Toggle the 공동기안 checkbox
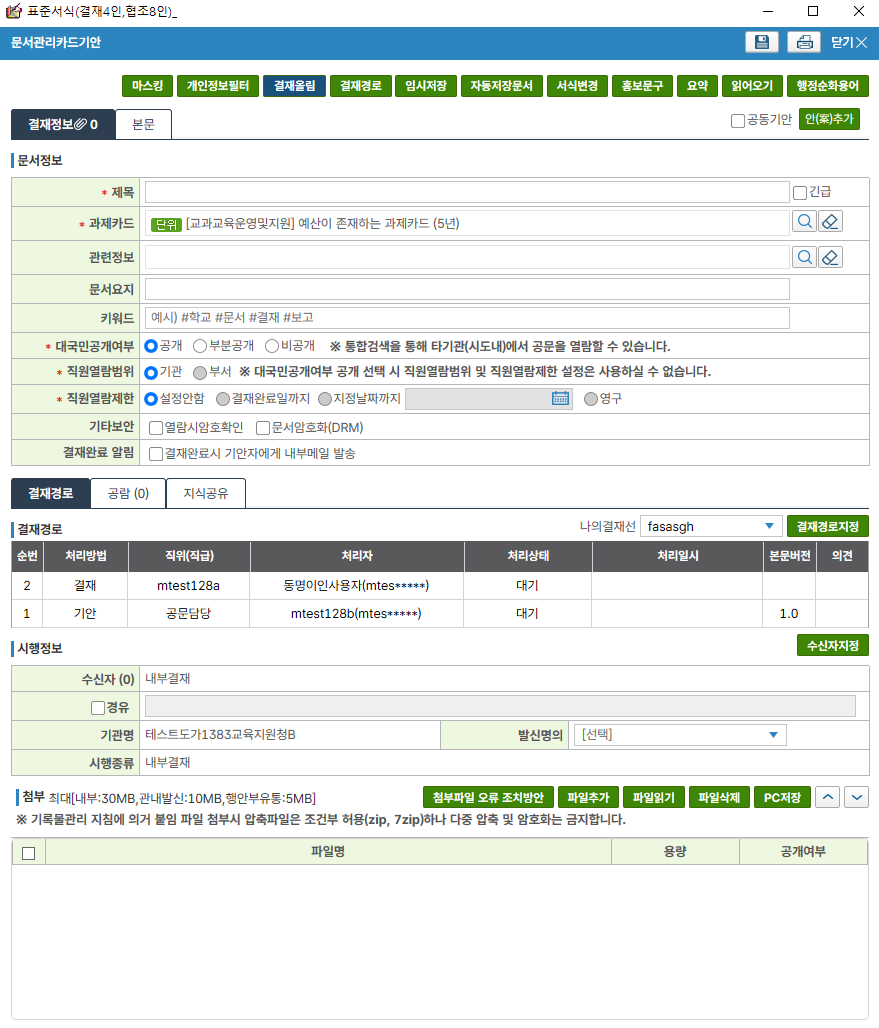 click(x=738, y=120)
